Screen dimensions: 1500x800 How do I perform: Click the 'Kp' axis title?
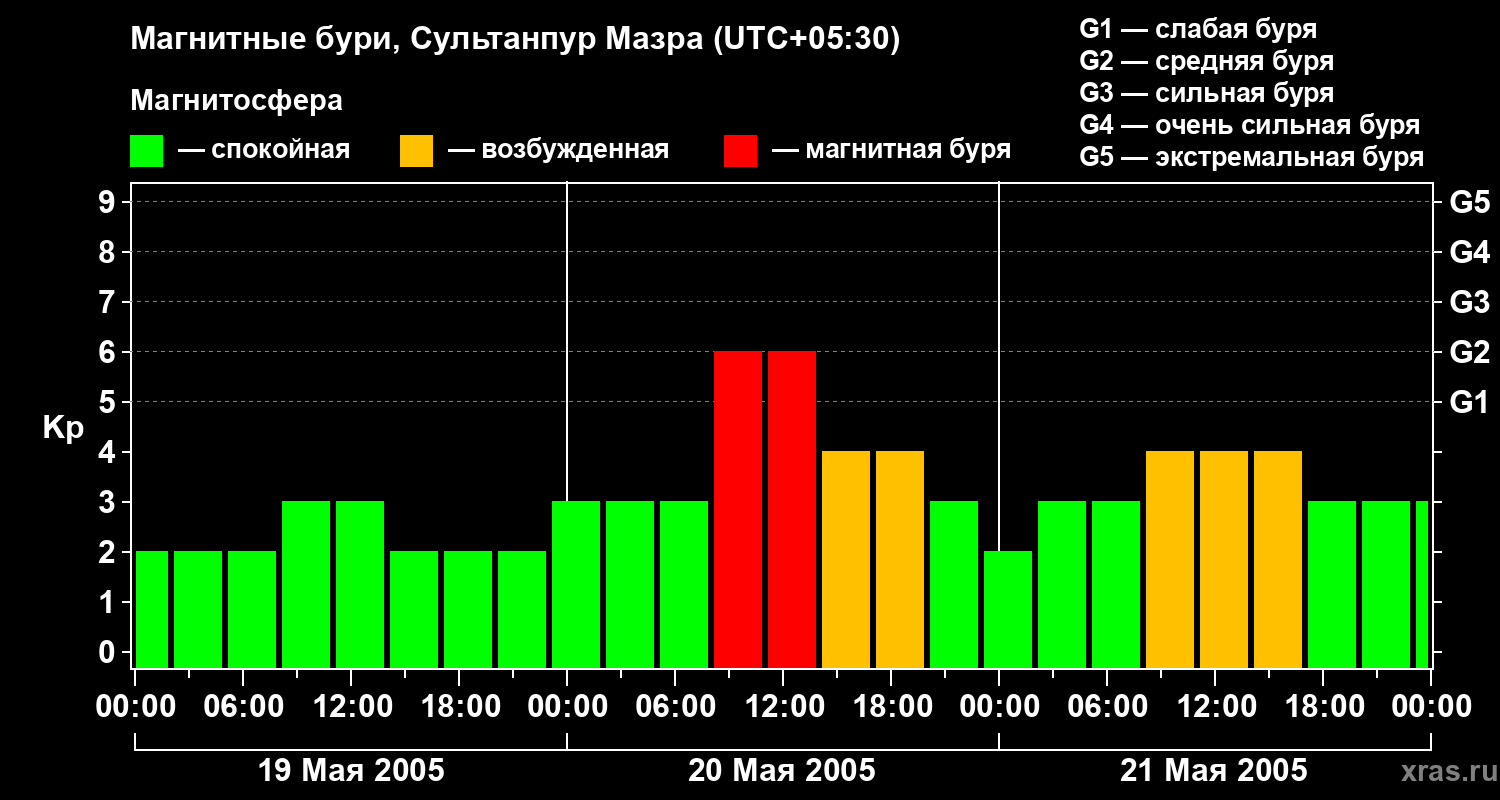tap(63, 429)
